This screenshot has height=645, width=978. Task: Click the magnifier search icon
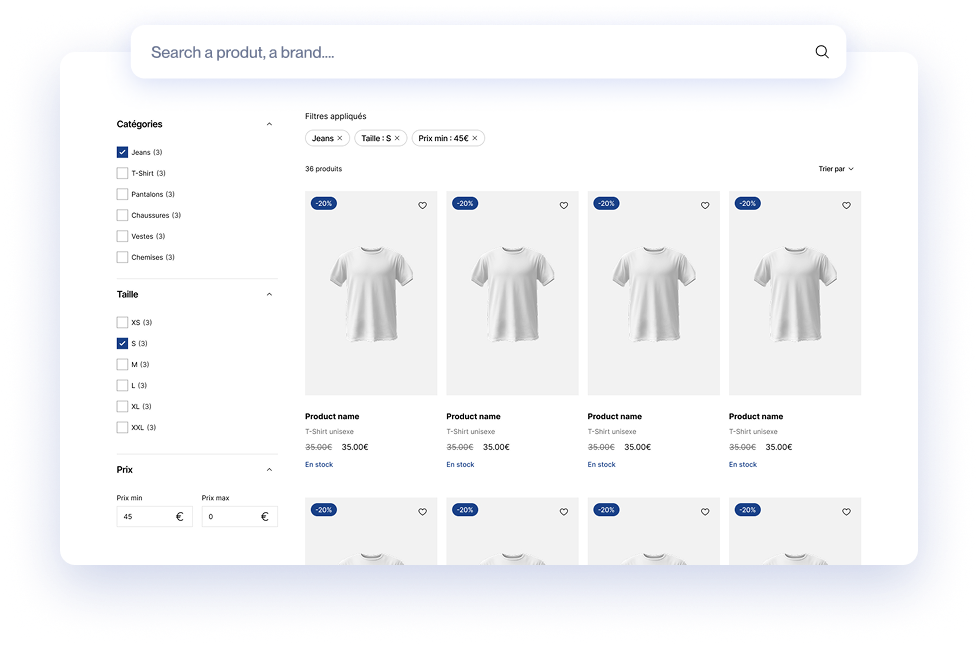click(x=822, y=52)
